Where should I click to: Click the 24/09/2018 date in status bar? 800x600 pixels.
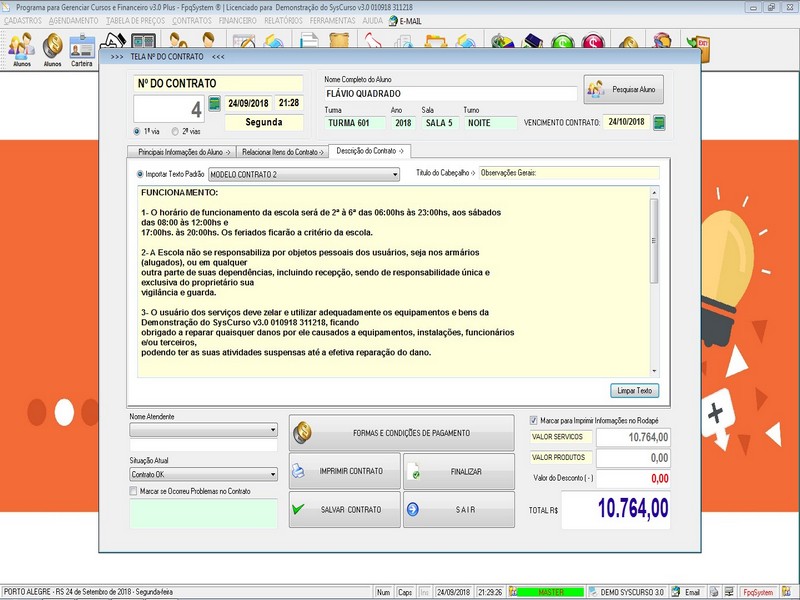454,592
